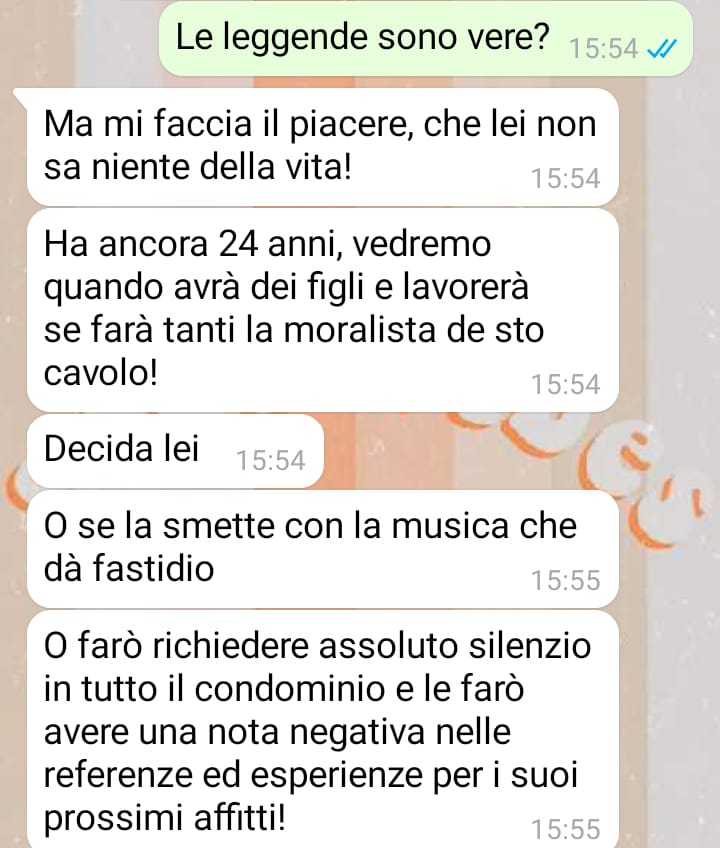Select the 'Ma mi faccia il piacere' message bubble
The width and height of the screenshot is (720, 848).
click(x=322, y=147)
